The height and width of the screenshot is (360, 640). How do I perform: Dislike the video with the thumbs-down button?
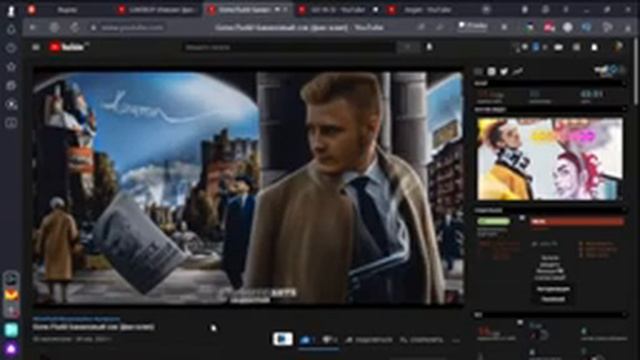click(x=329, y=340)
